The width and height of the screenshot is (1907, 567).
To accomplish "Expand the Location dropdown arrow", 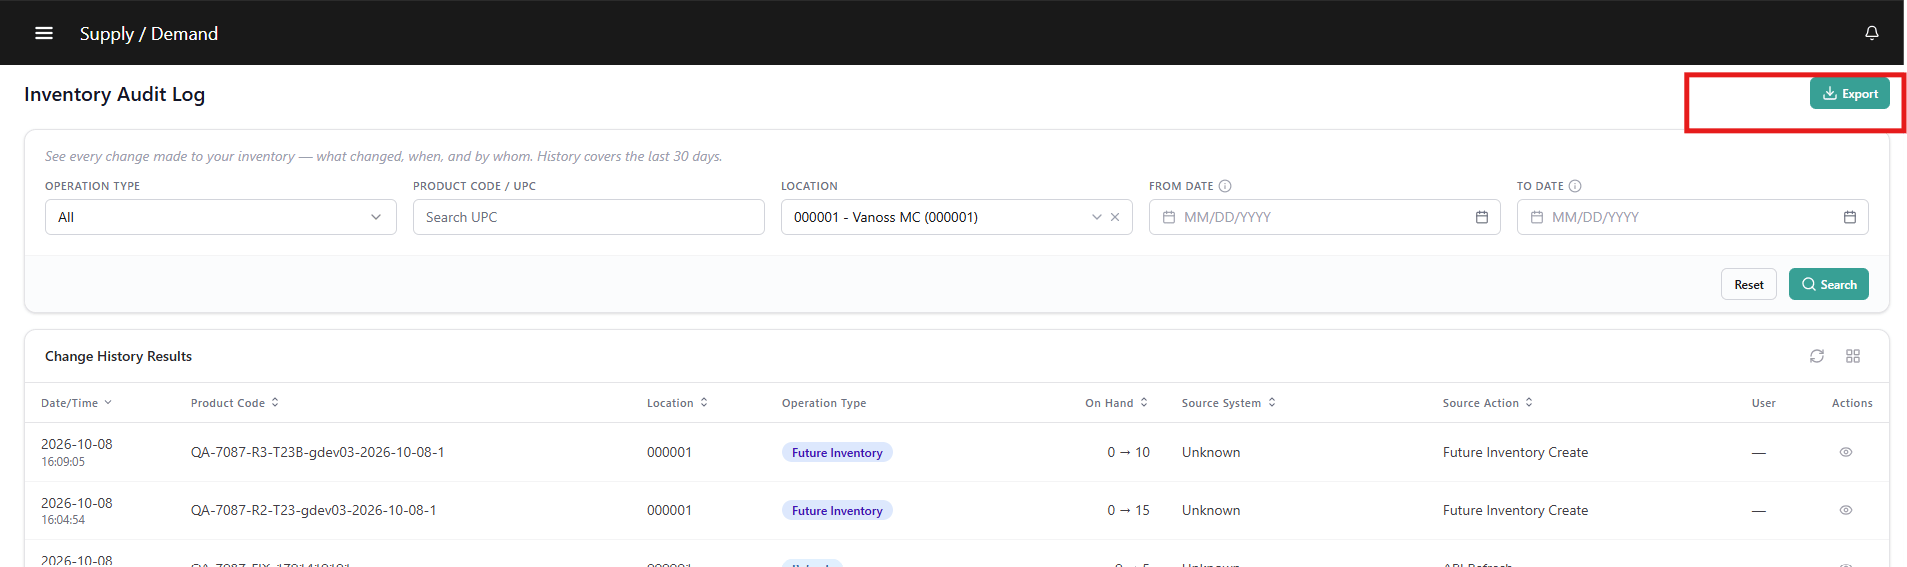I will (x=1096, y=217).
